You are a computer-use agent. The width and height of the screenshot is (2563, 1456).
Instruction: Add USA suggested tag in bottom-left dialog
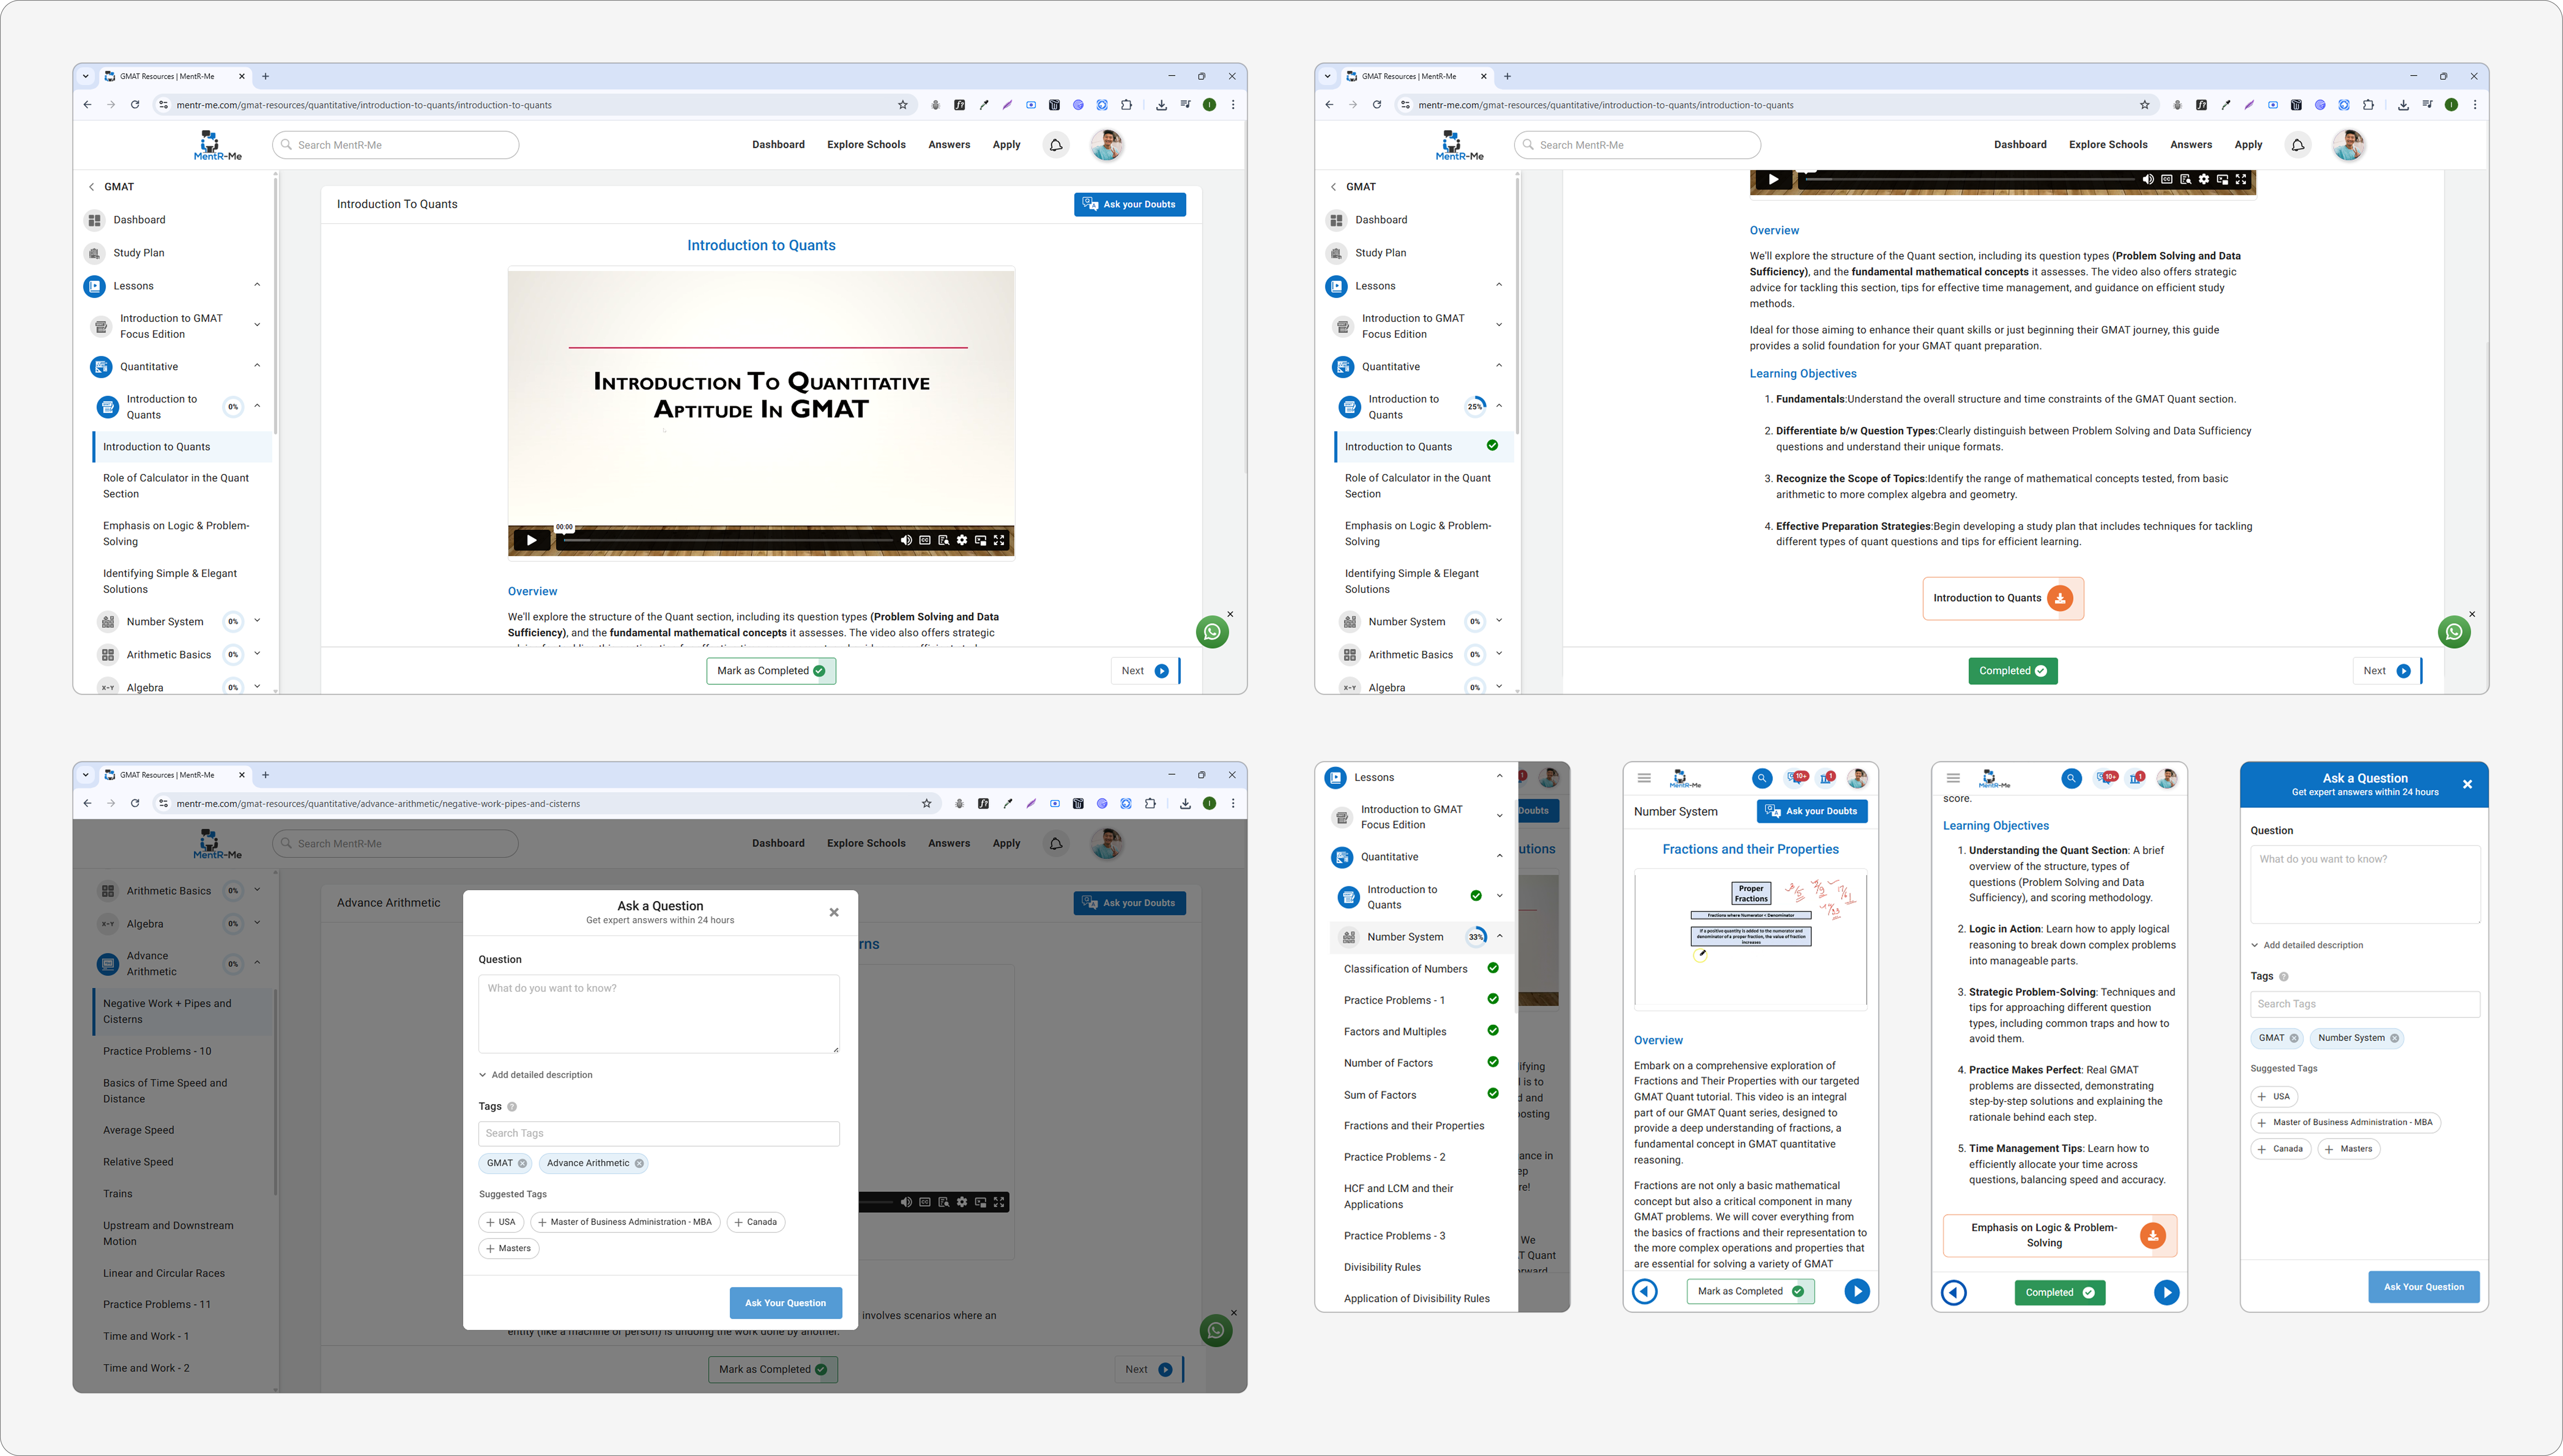pyautogui.click(x=501, y=1222)
